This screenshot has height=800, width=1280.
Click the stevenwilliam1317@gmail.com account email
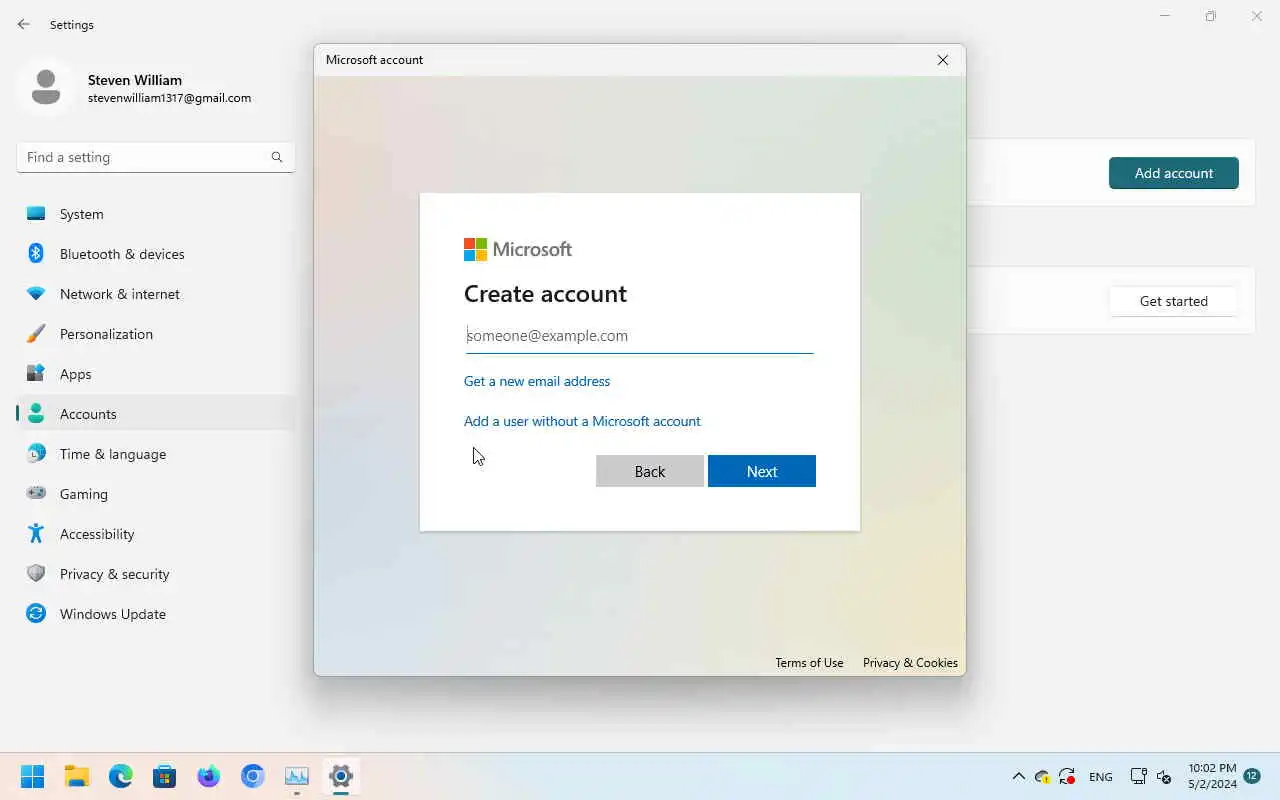(169, 98)
